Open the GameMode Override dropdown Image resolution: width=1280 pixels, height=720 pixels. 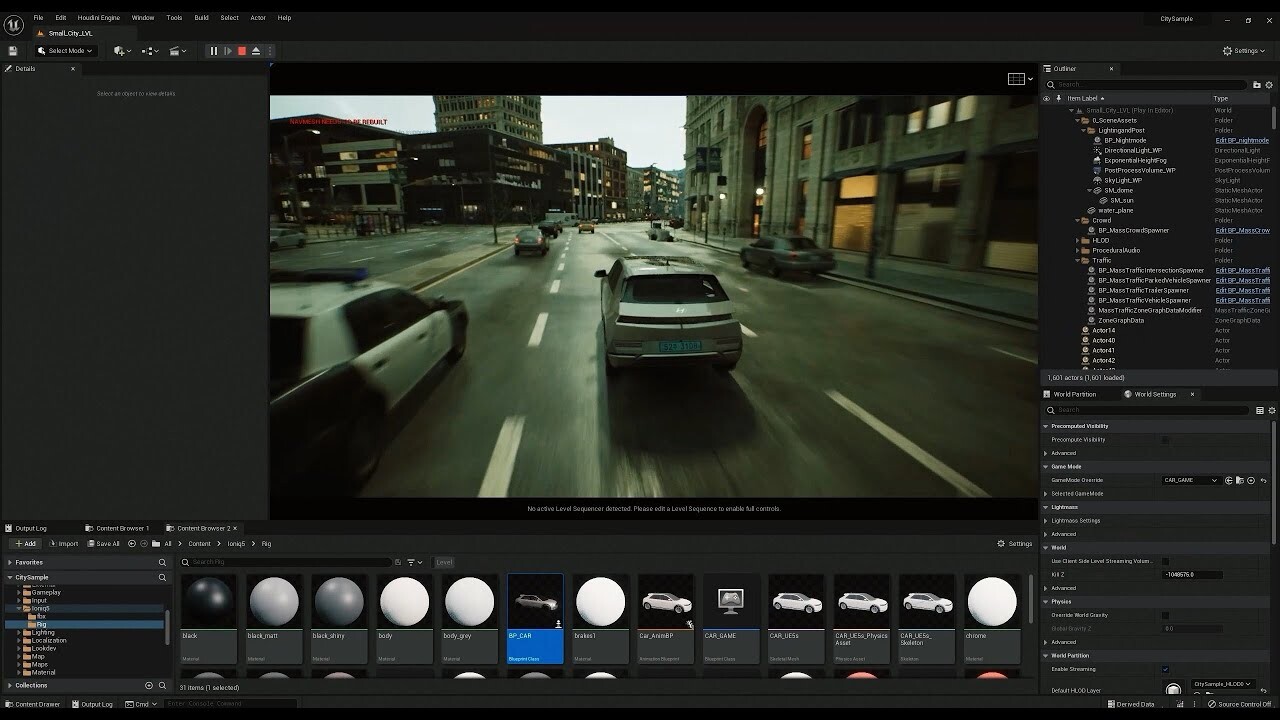pyautogui.click(x=1190, y=479)
